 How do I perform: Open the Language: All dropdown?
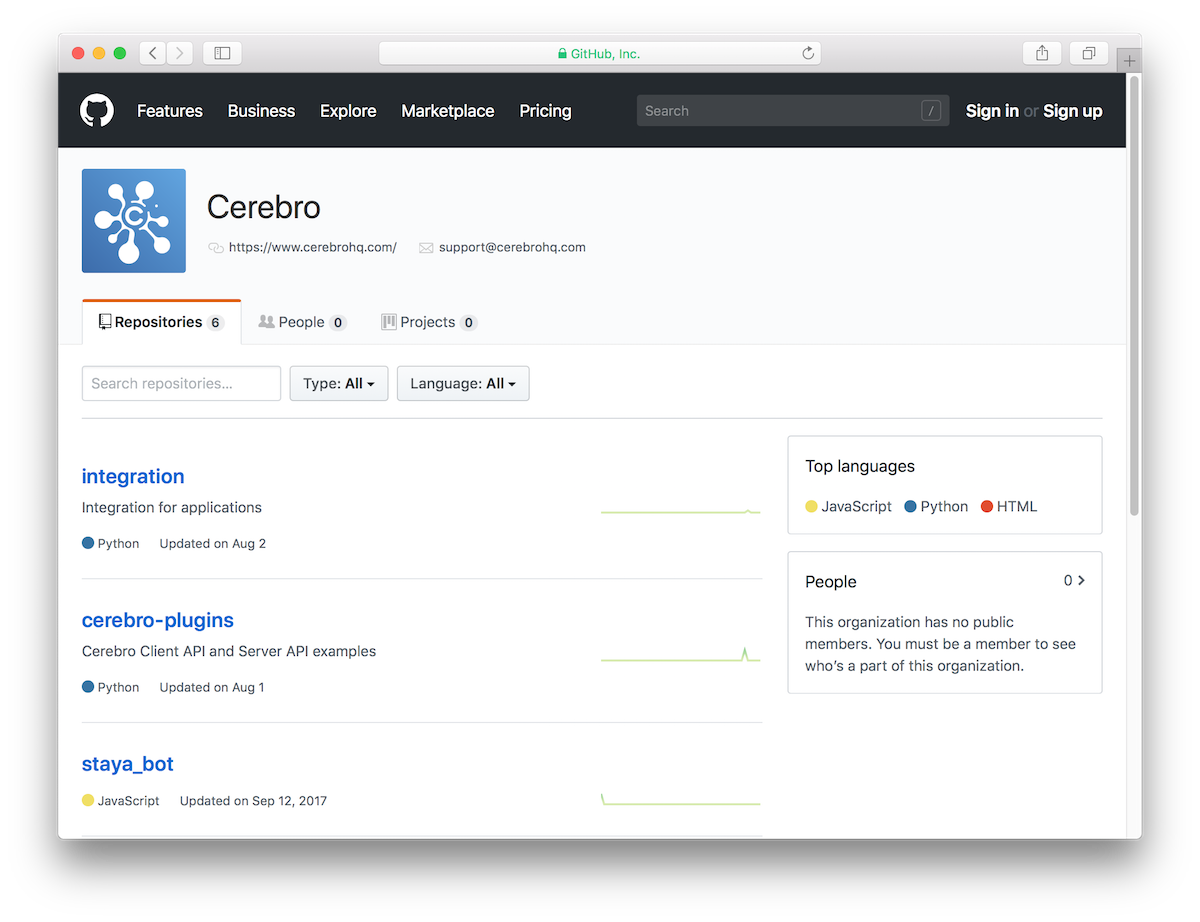tap(463, 383)
